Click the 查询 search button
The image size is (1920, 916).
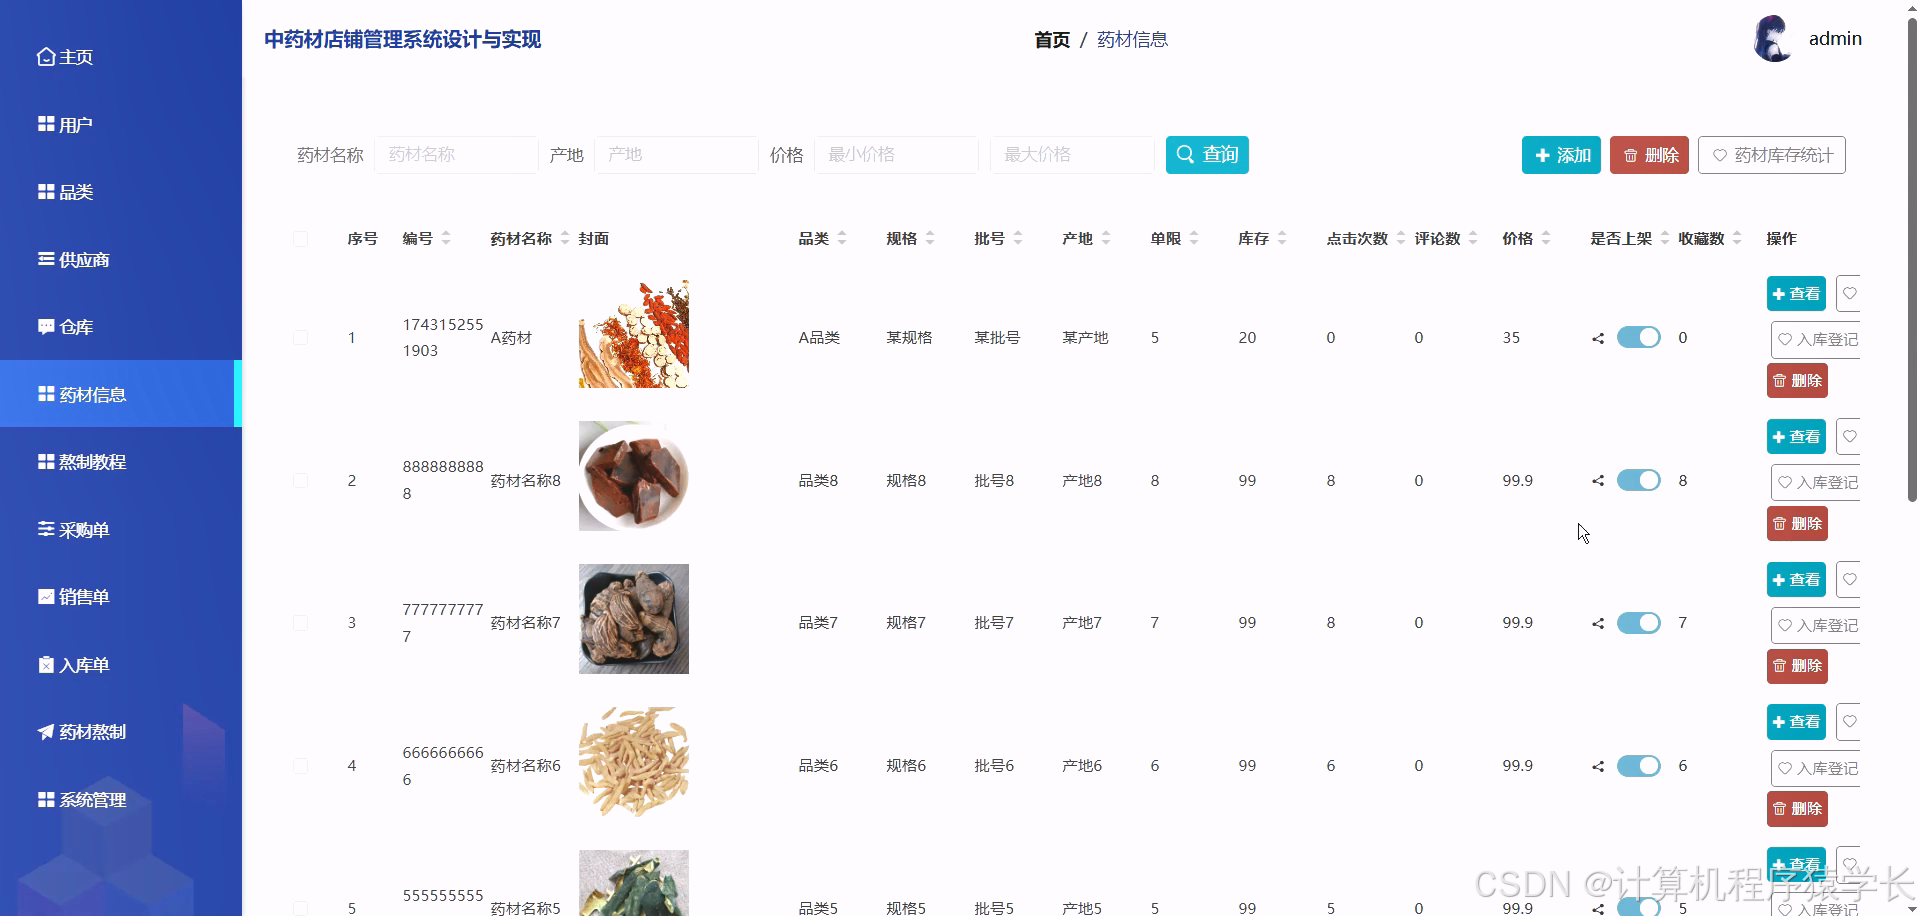(1207, 155)
